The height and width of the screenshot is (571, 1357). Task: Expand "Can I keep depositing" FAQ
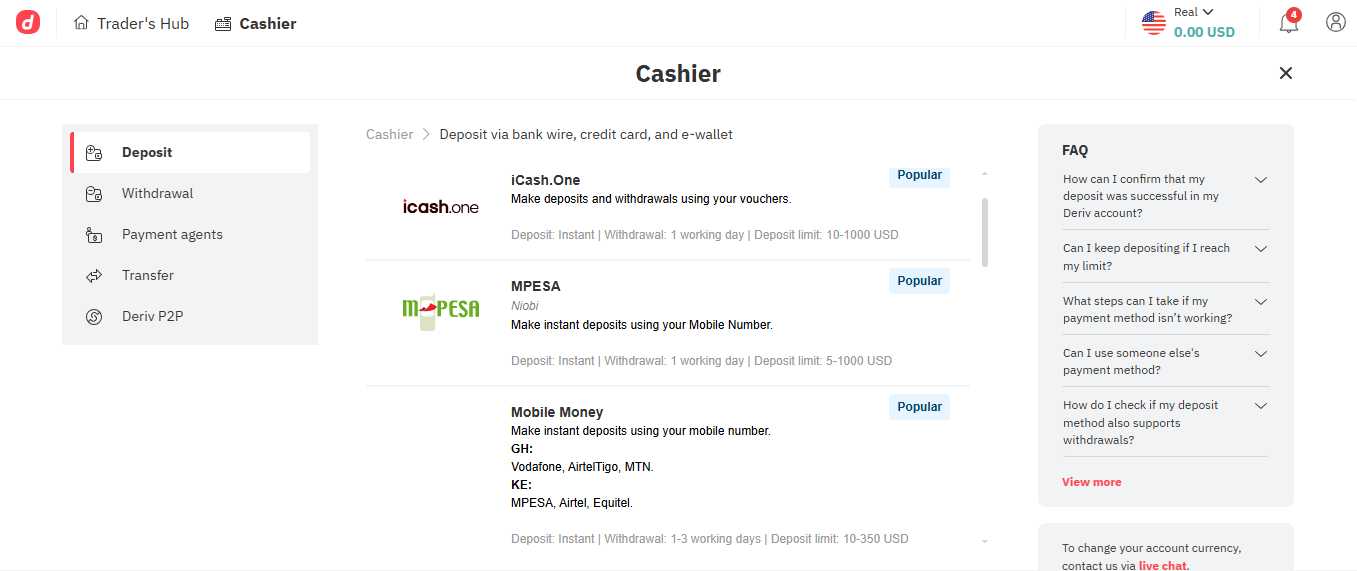(1261, 249)
